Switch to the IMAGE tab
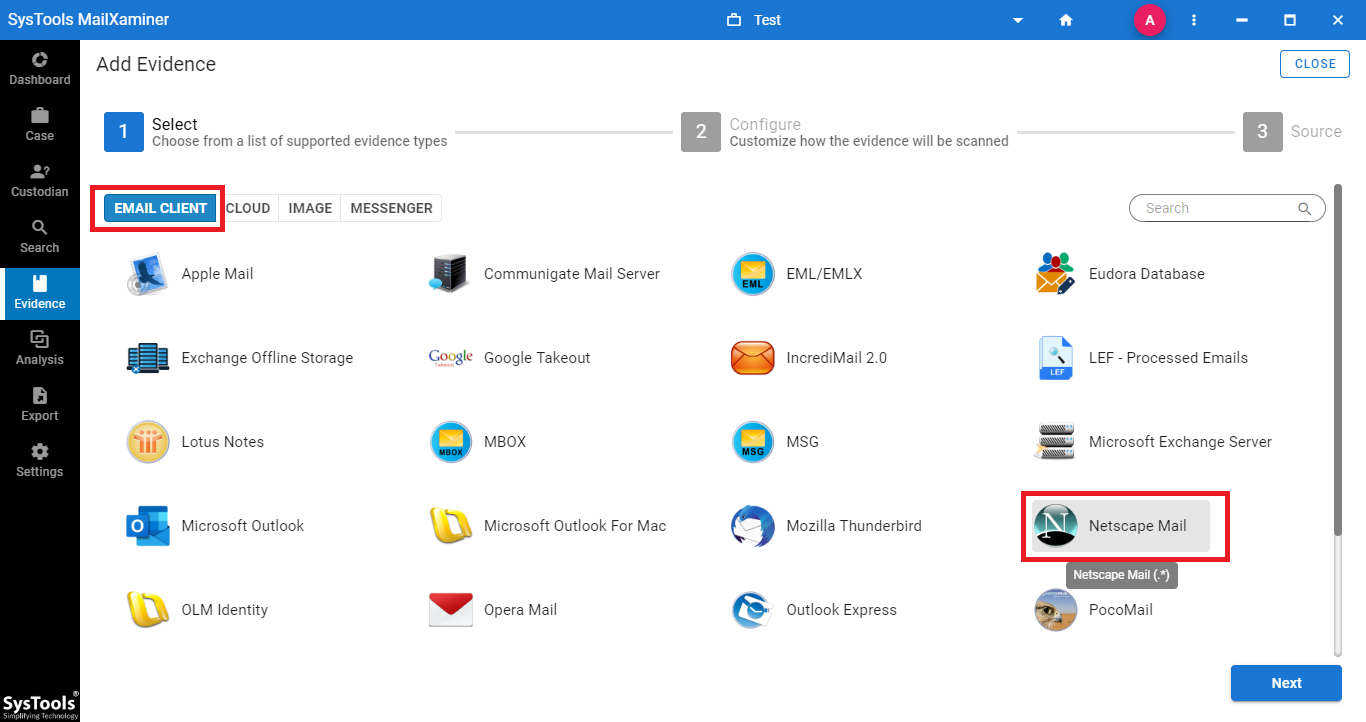Viewport: 1366px width, 722px height. [x=310, y=208]
